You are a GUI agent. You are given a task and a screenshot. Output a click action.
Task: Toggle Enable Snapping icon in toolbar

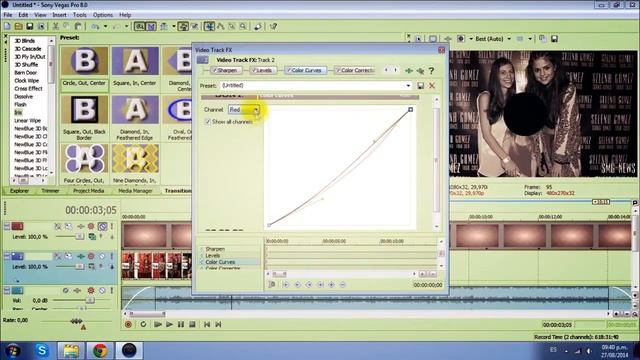[x=140, y=27]
